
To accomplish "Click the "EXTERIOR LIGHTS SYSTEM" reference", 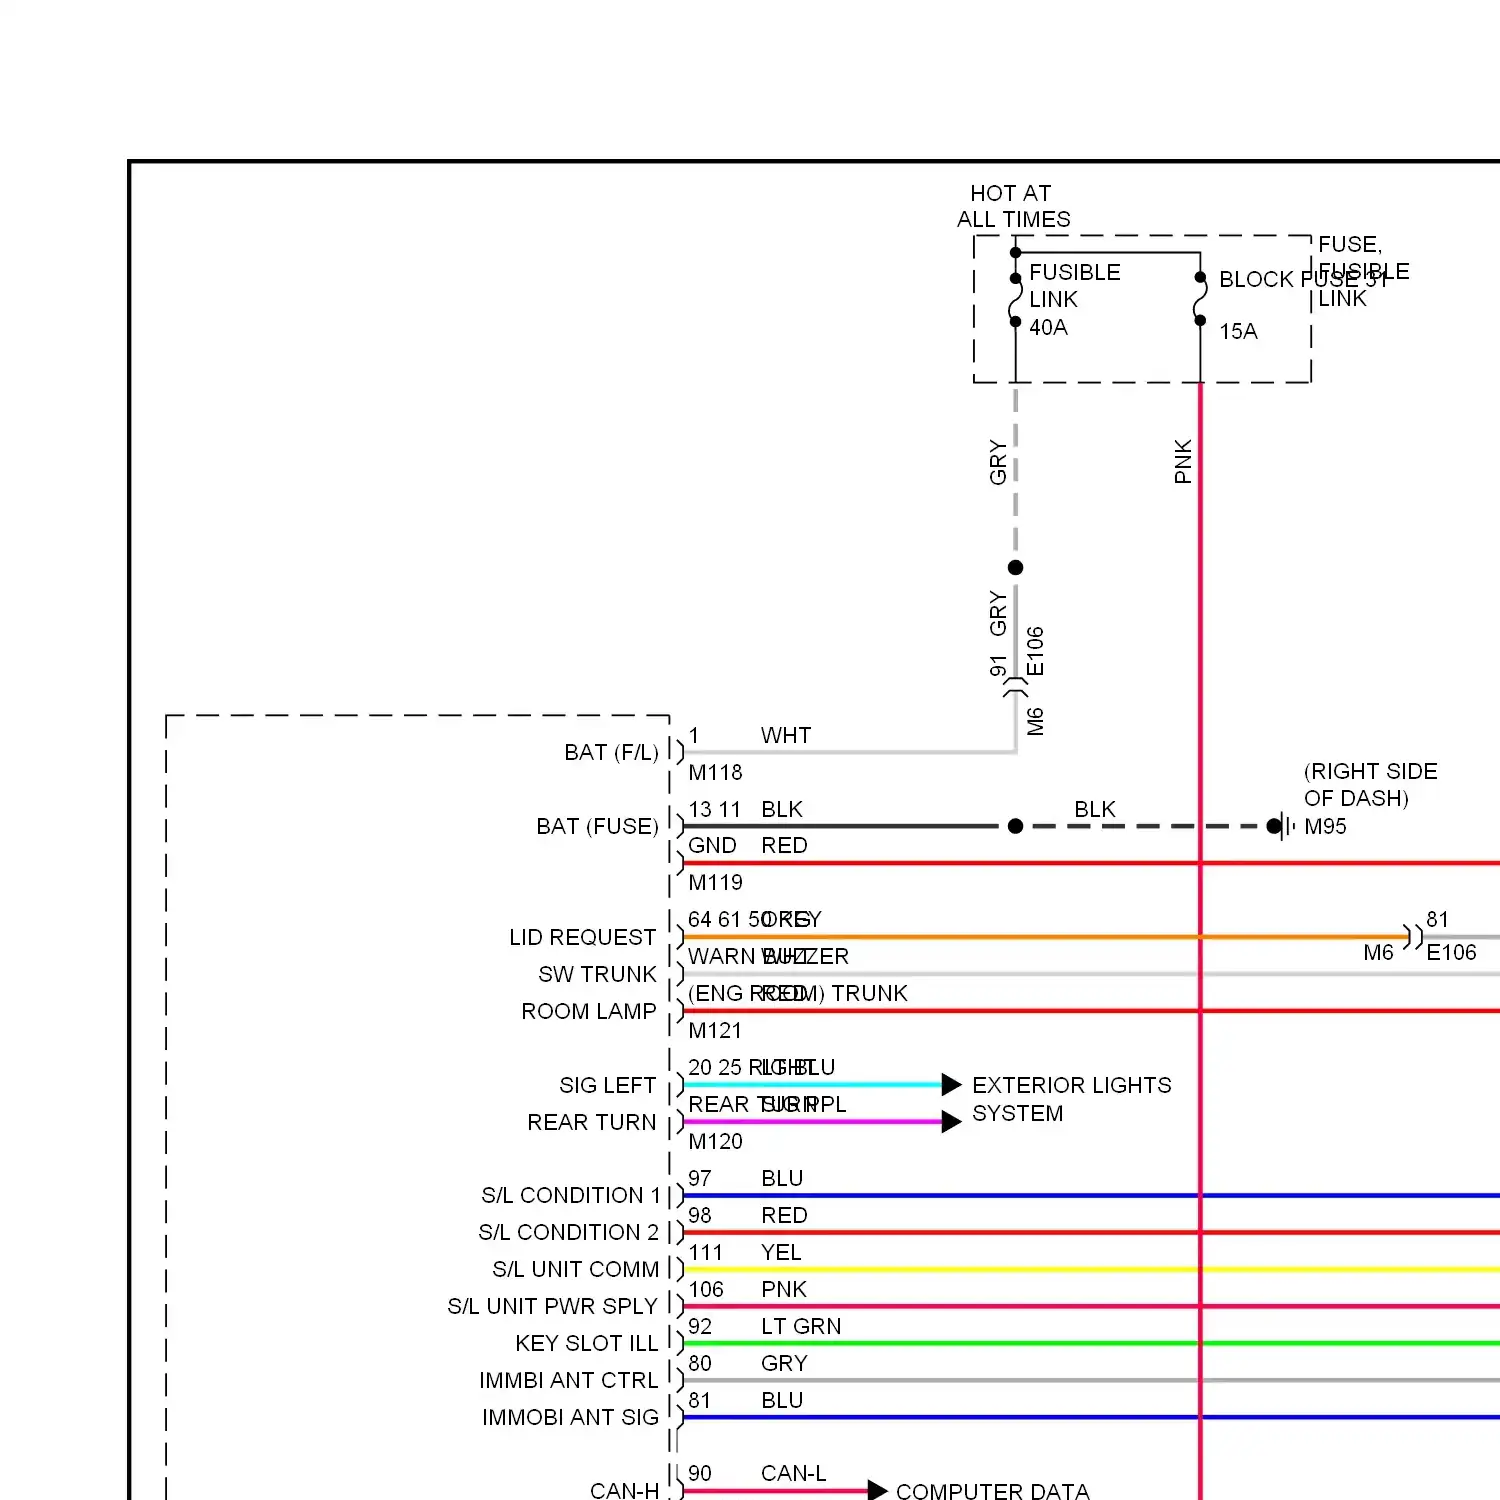I will [x=1071, y=1099].
